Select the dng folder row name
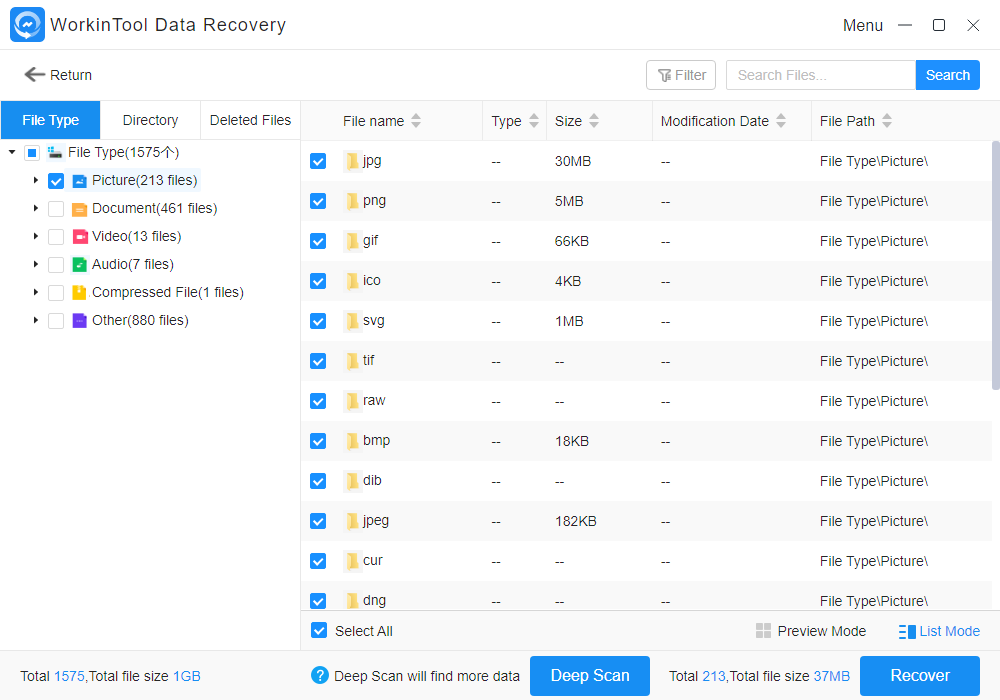This screenshot has height=700, width=1000. pos(374,600)
